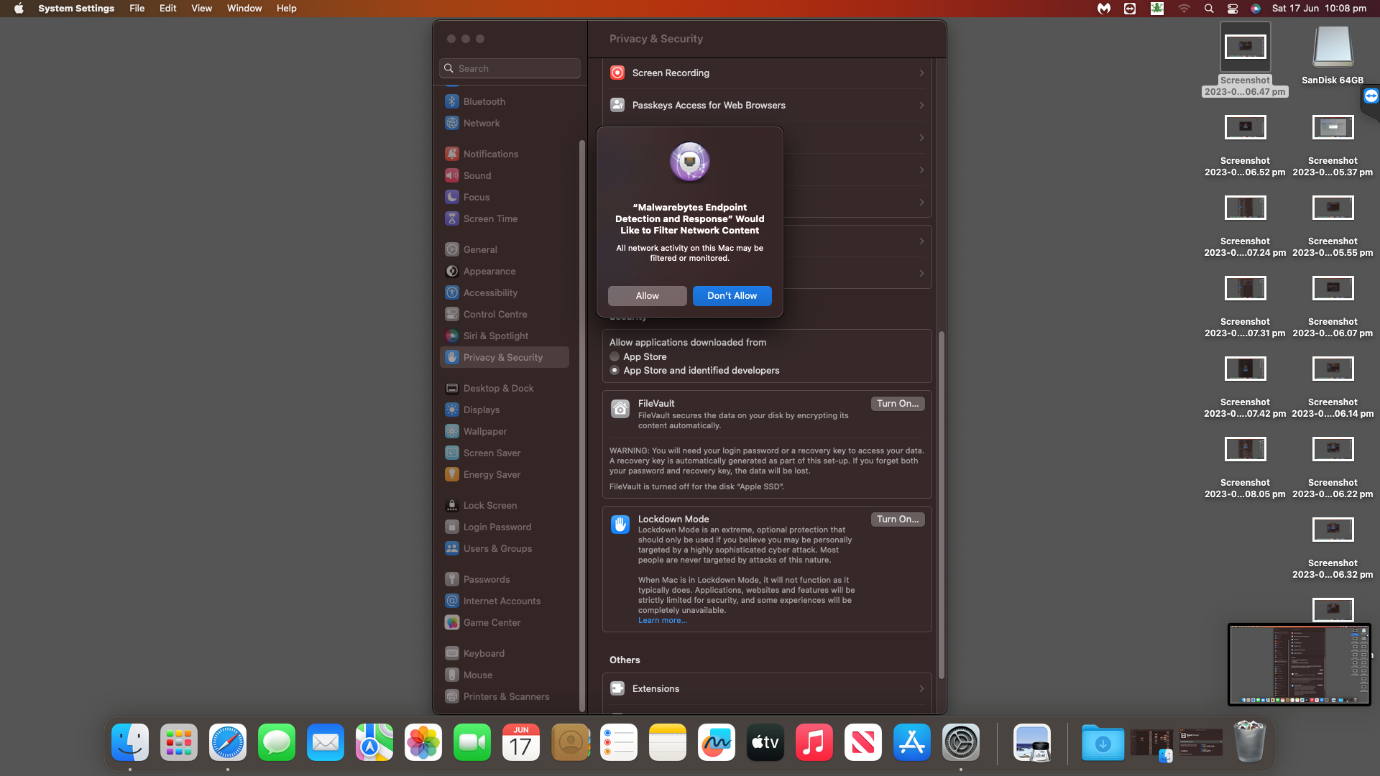Viewport: 1380px width, 776px height.
Task: Open the Apple menu
Action: point(18,8)
